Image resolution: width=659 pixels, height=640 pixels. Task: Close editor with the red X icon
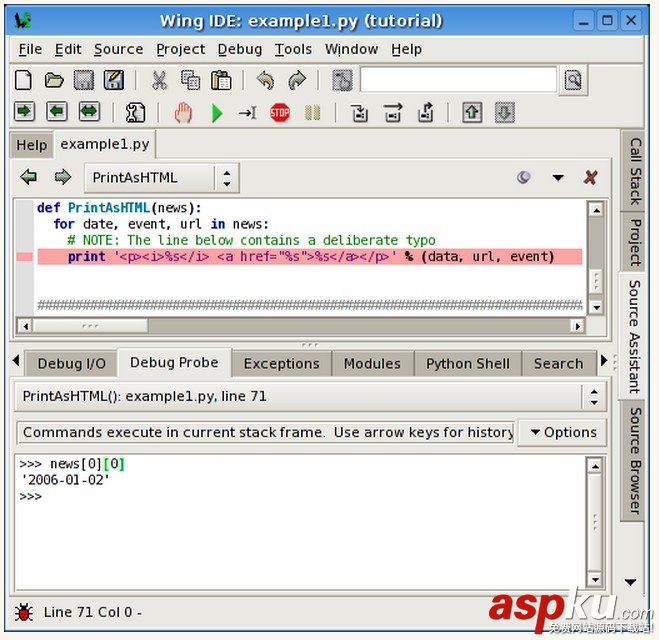[590, 178]
